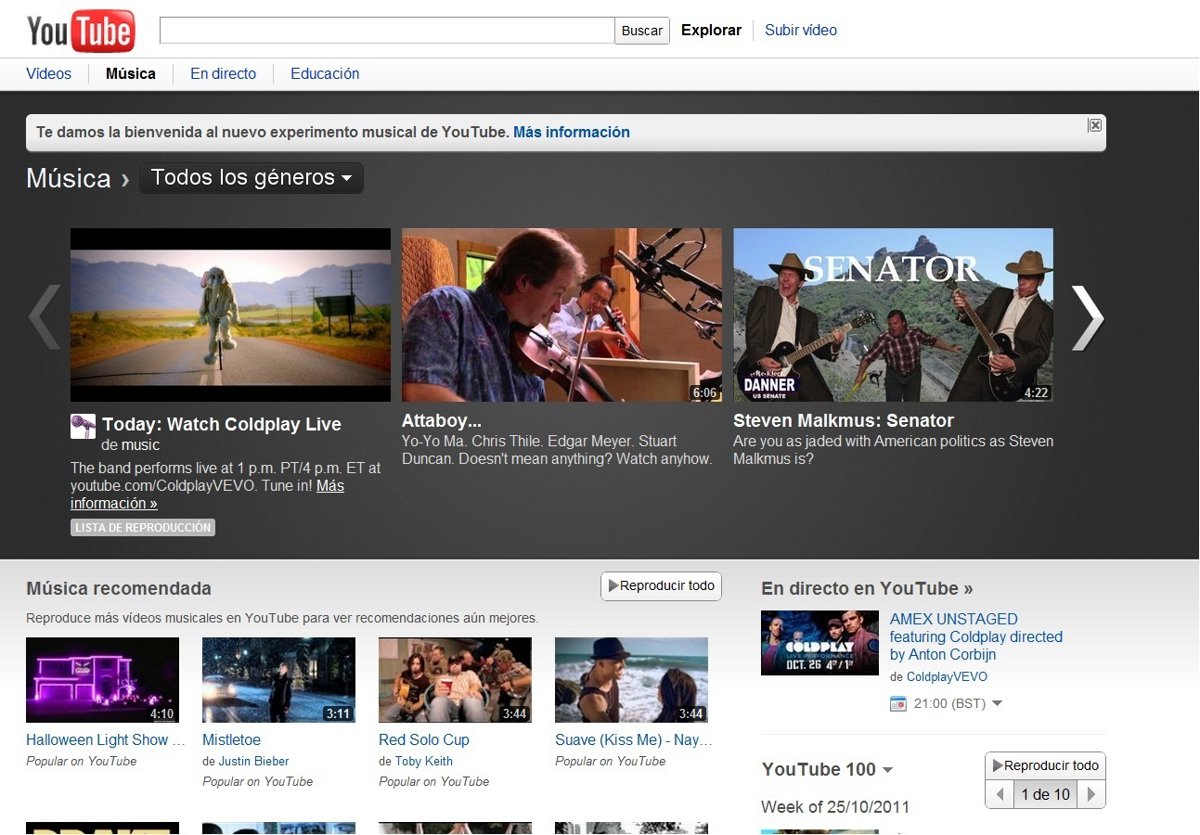1200x835 pixels.
Task: Go to the previous carousel slide
Action: pos(45,317)
